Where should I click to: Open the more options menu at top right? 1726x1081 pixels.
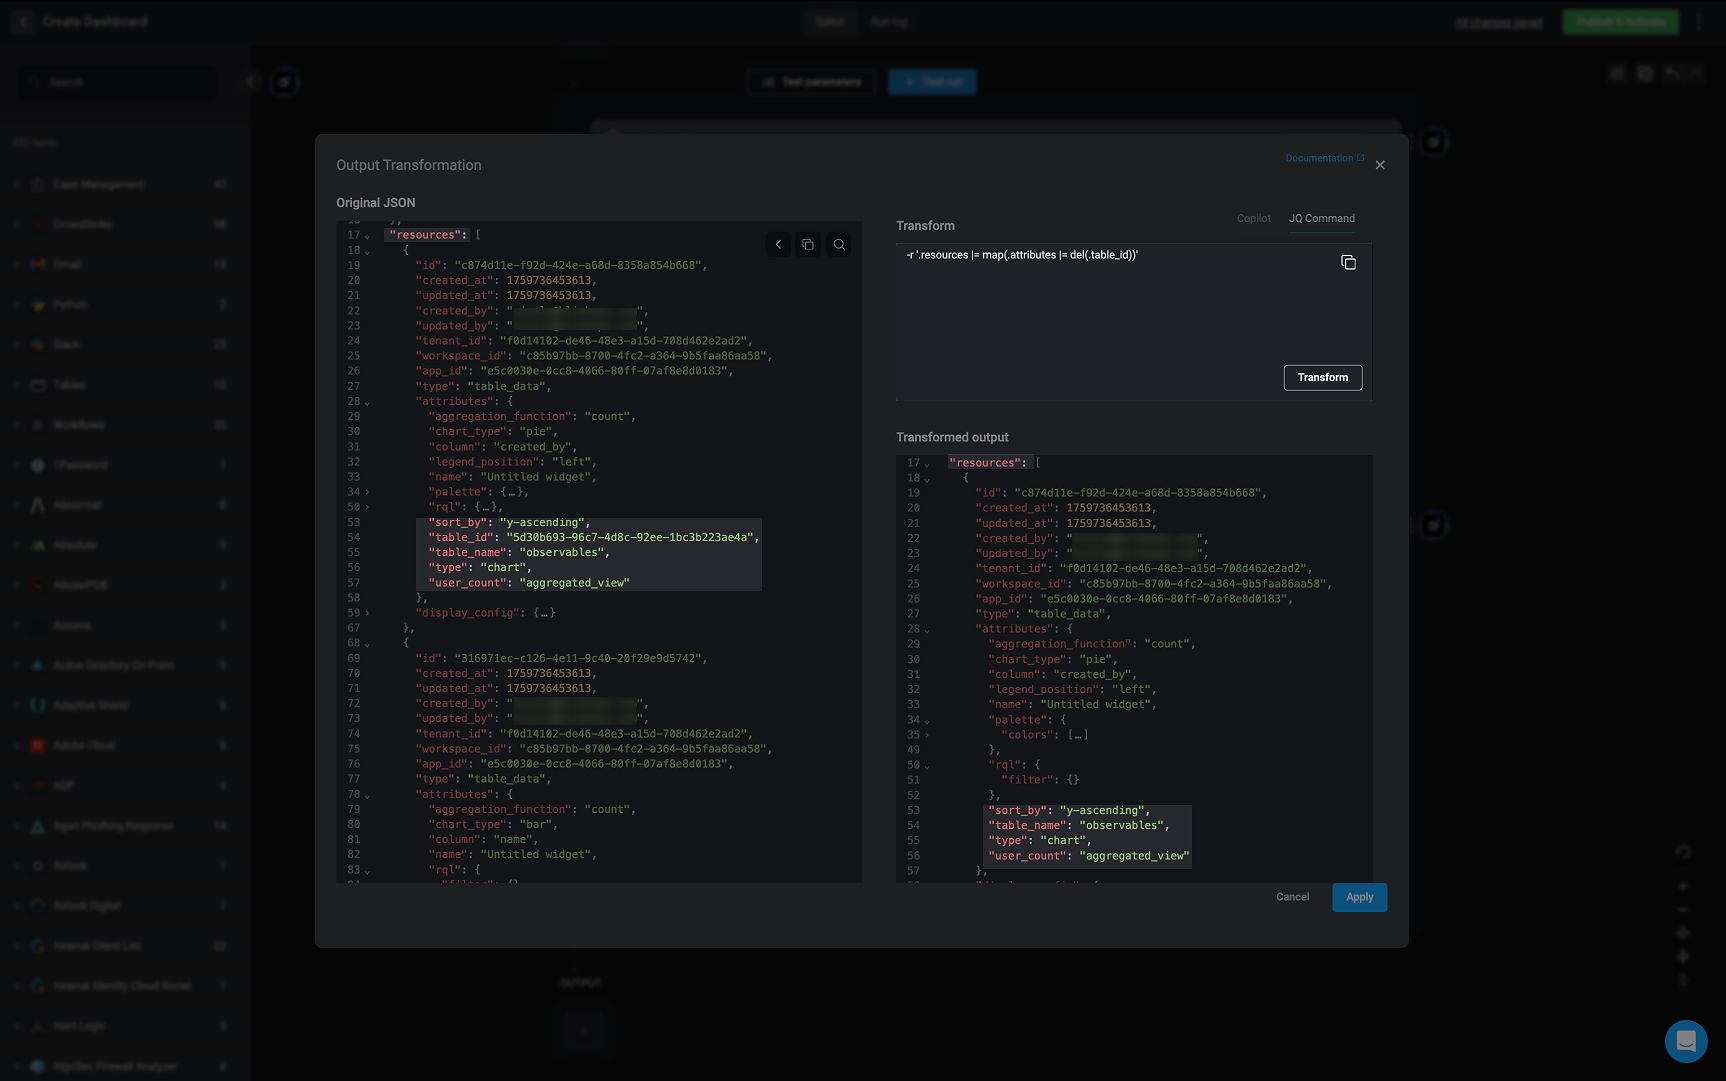1699,21
